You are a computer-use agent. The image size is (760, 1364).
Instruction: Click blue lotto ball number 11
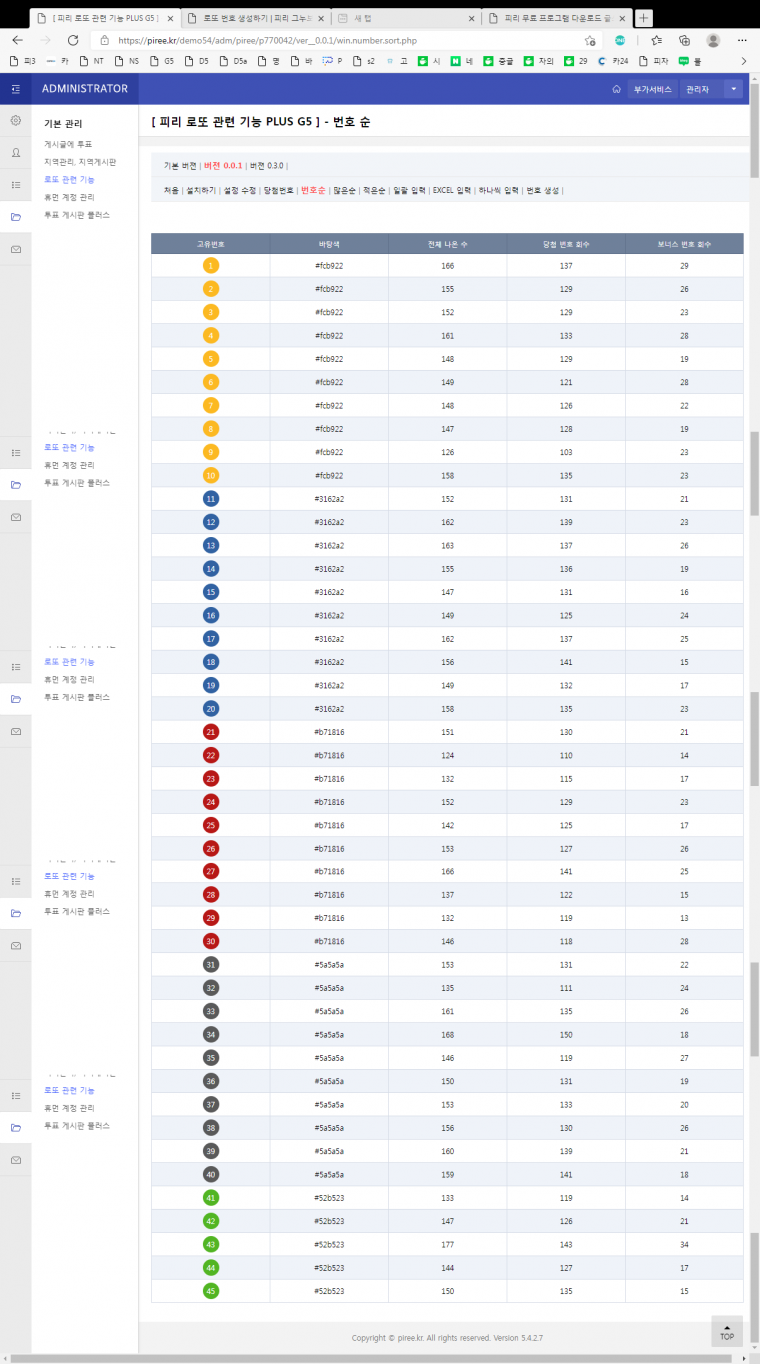click(211, 498)
